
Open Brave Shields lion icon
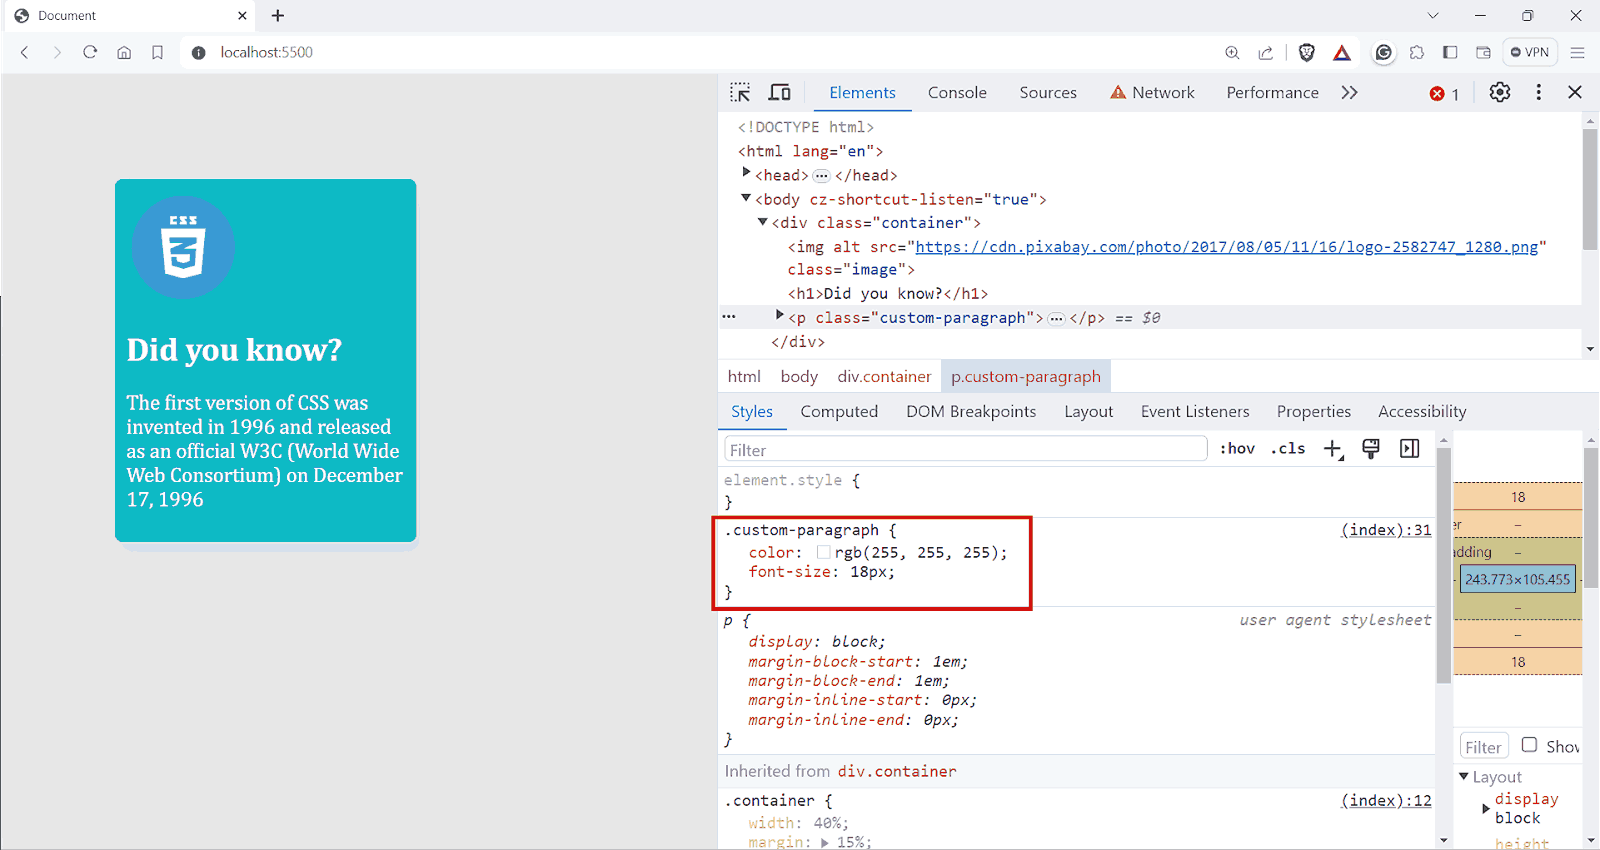[1306, 52]
